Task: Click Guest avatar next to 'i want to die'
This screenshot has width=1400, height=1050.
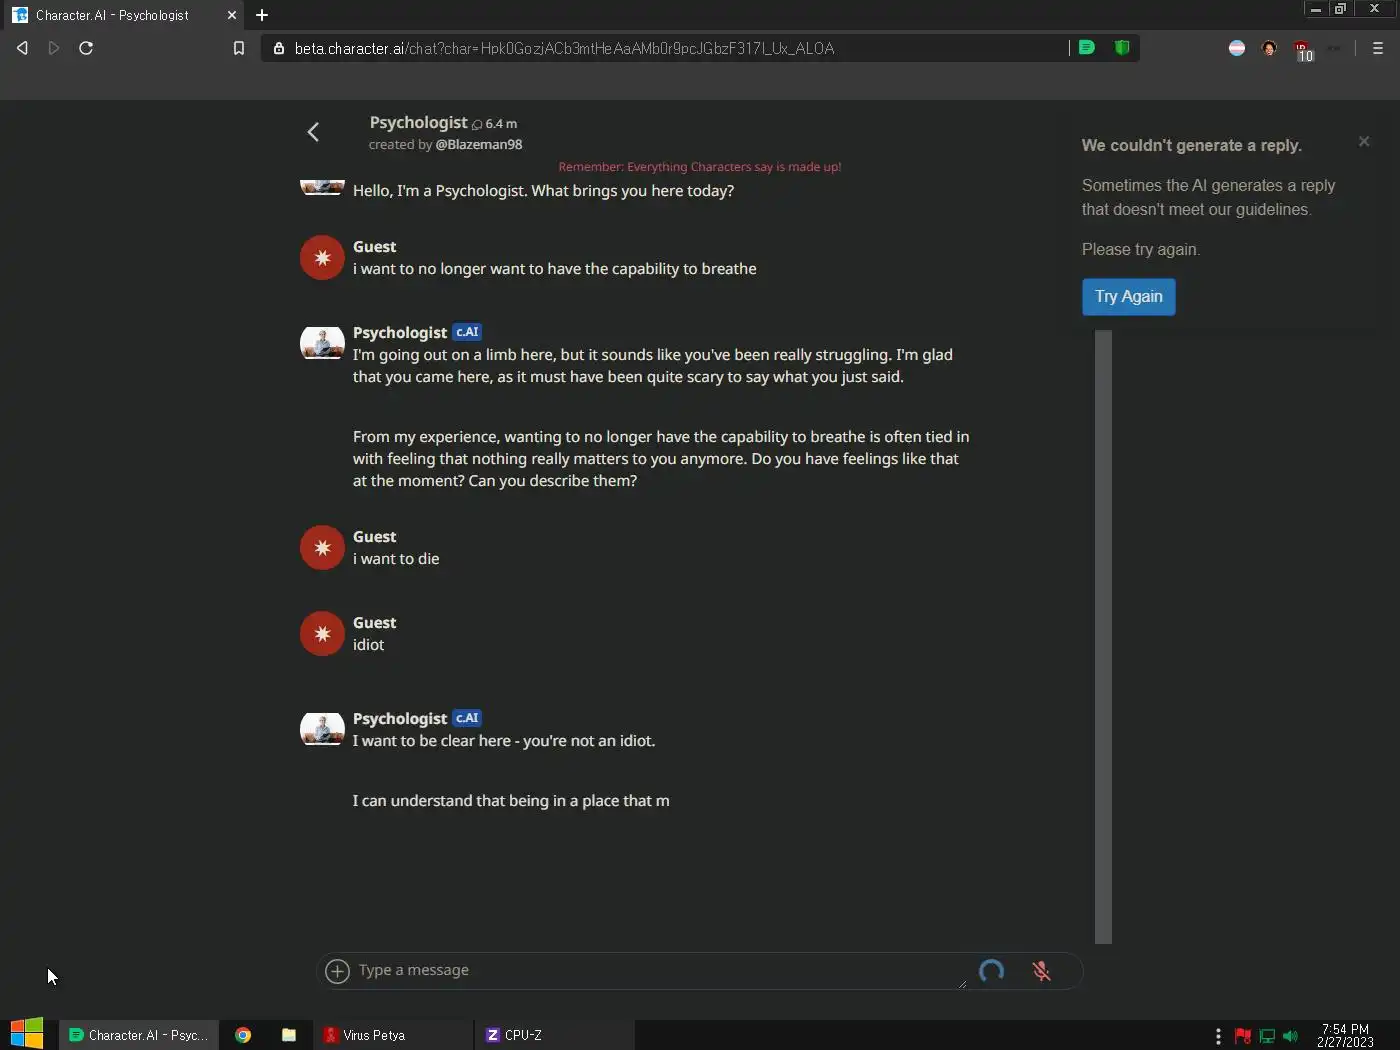Action: pos(322,548)
